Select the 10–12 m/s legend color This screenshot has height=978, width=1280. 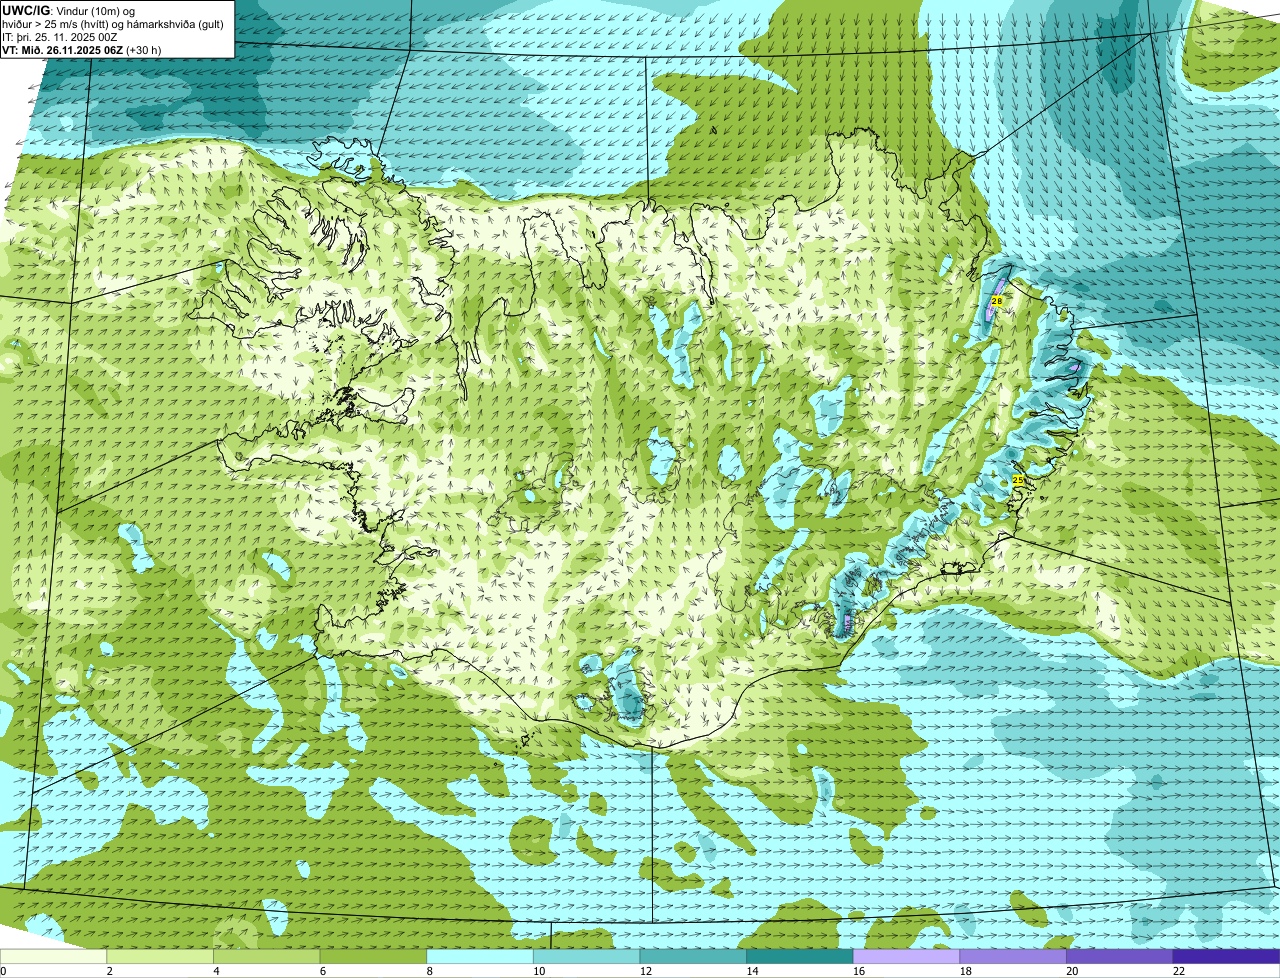coord(586,956)
